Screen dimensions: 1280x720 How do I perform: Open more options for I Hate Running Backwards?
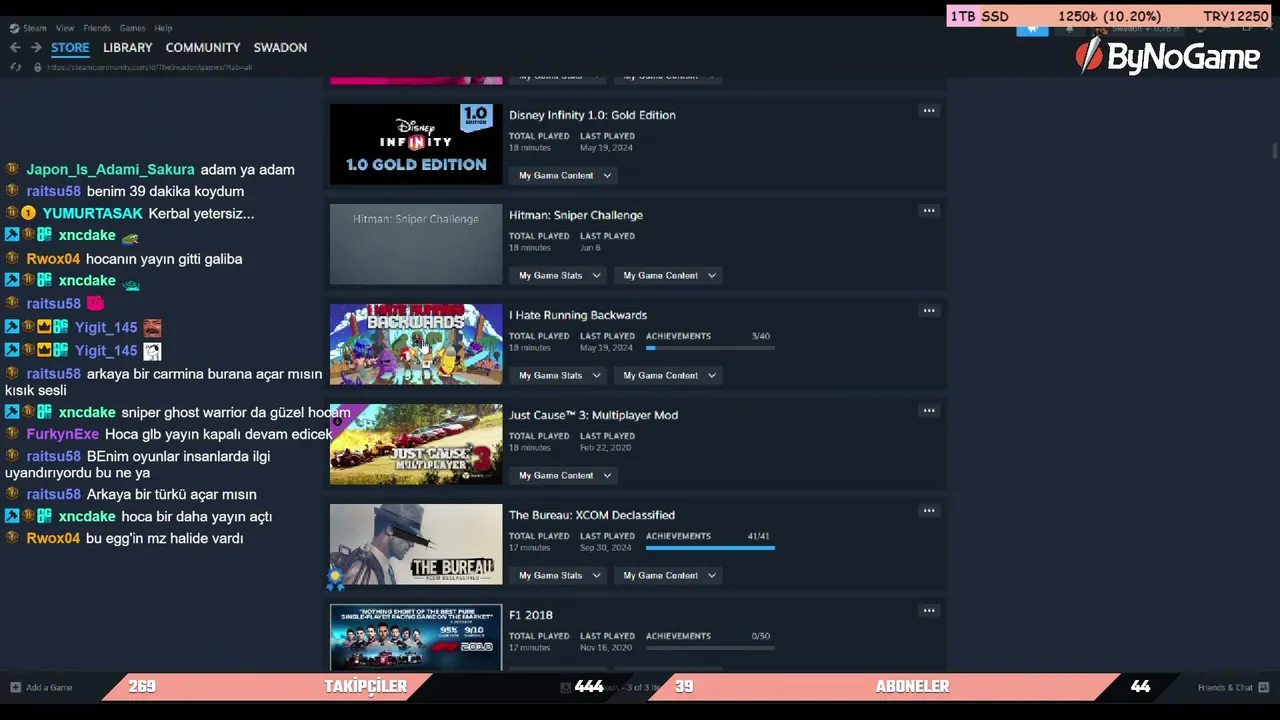pyautogui.click(x=929, y=311)
